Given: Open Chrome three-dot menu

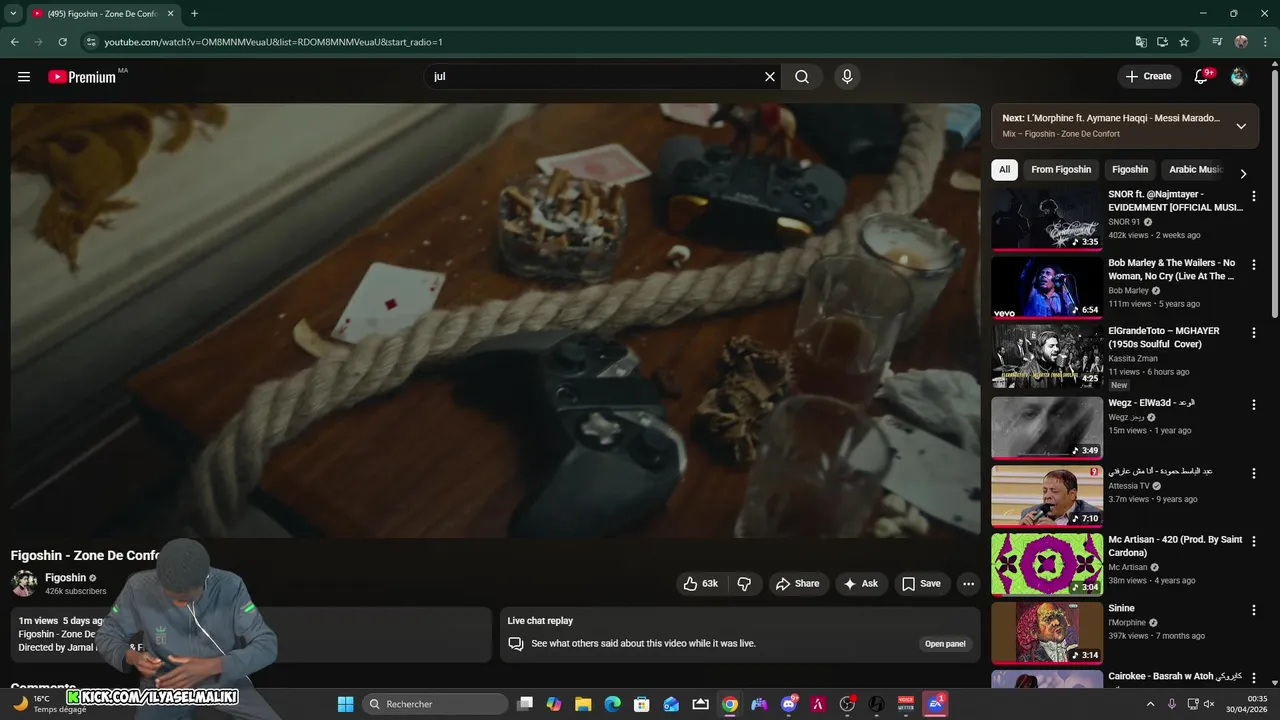Looking at the screenshot, I should coord(1265,42).
